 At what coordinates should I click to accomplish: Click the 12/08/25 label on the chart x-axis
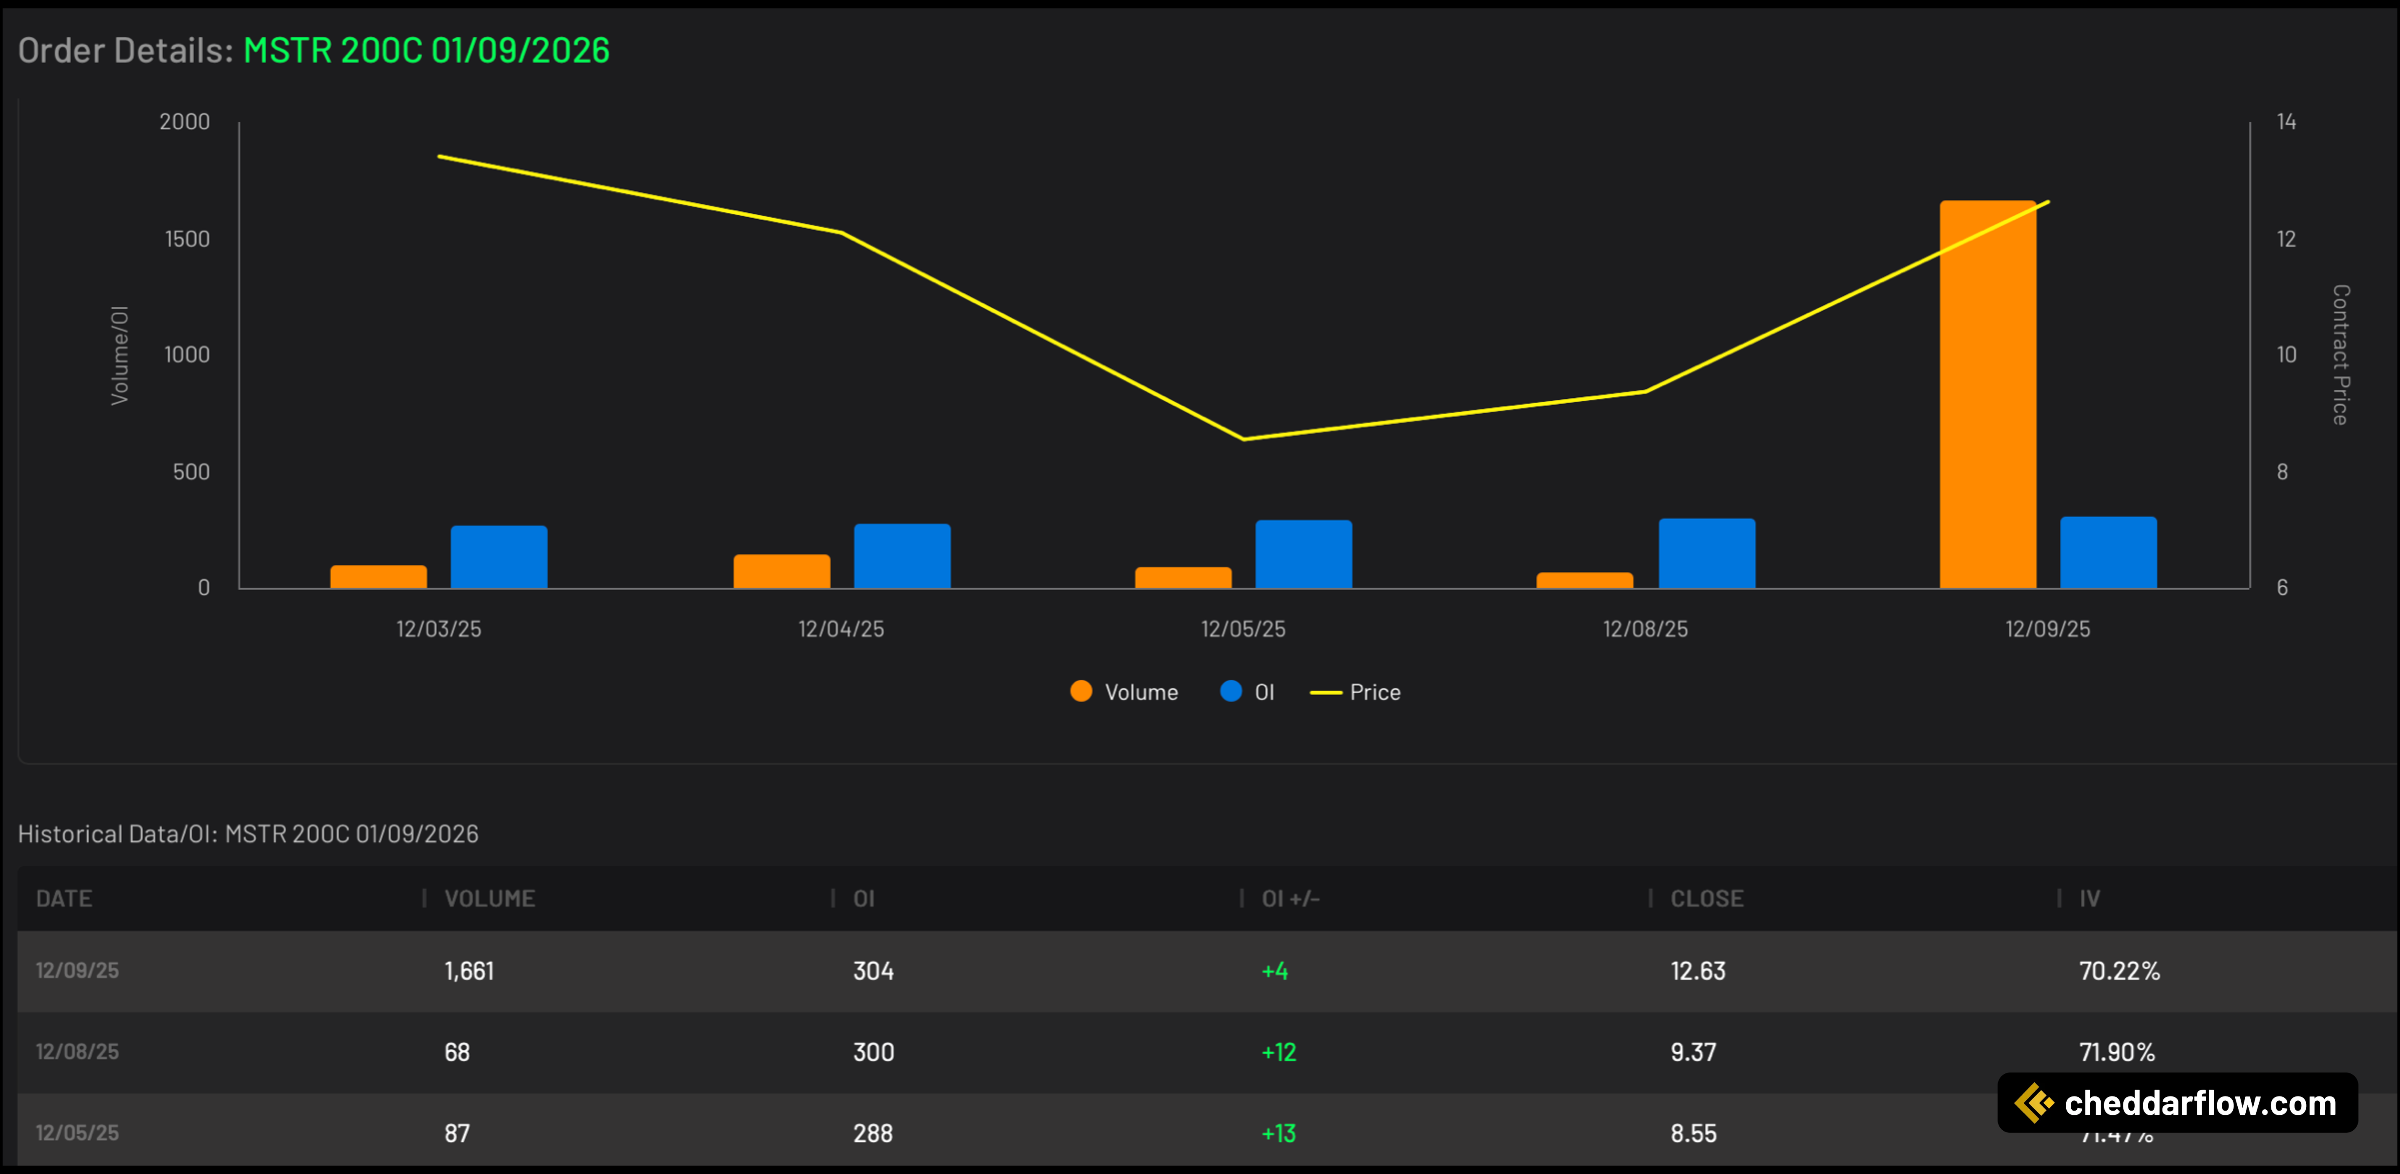pyautogui.click(x=1646, y=629)
